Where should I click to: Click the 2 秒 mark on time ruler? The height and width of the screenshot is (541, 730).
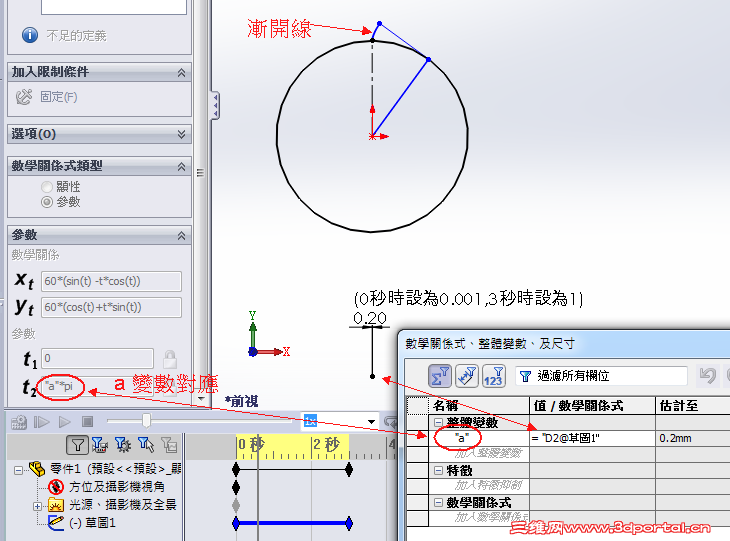click(x=326, y=445)
